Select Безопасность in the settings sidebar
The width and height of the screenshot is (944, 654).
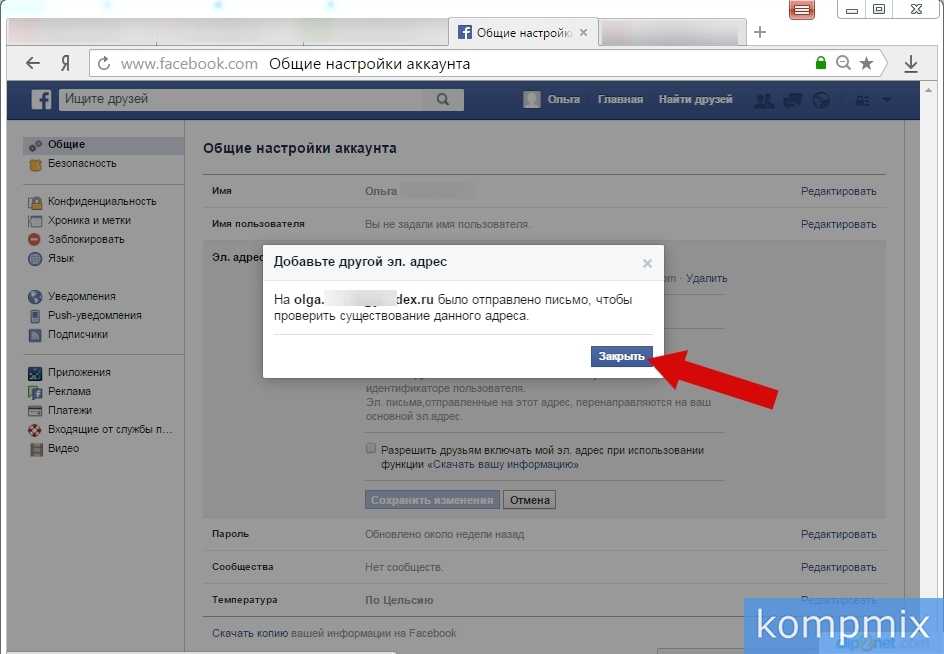[x=82, y=163]
